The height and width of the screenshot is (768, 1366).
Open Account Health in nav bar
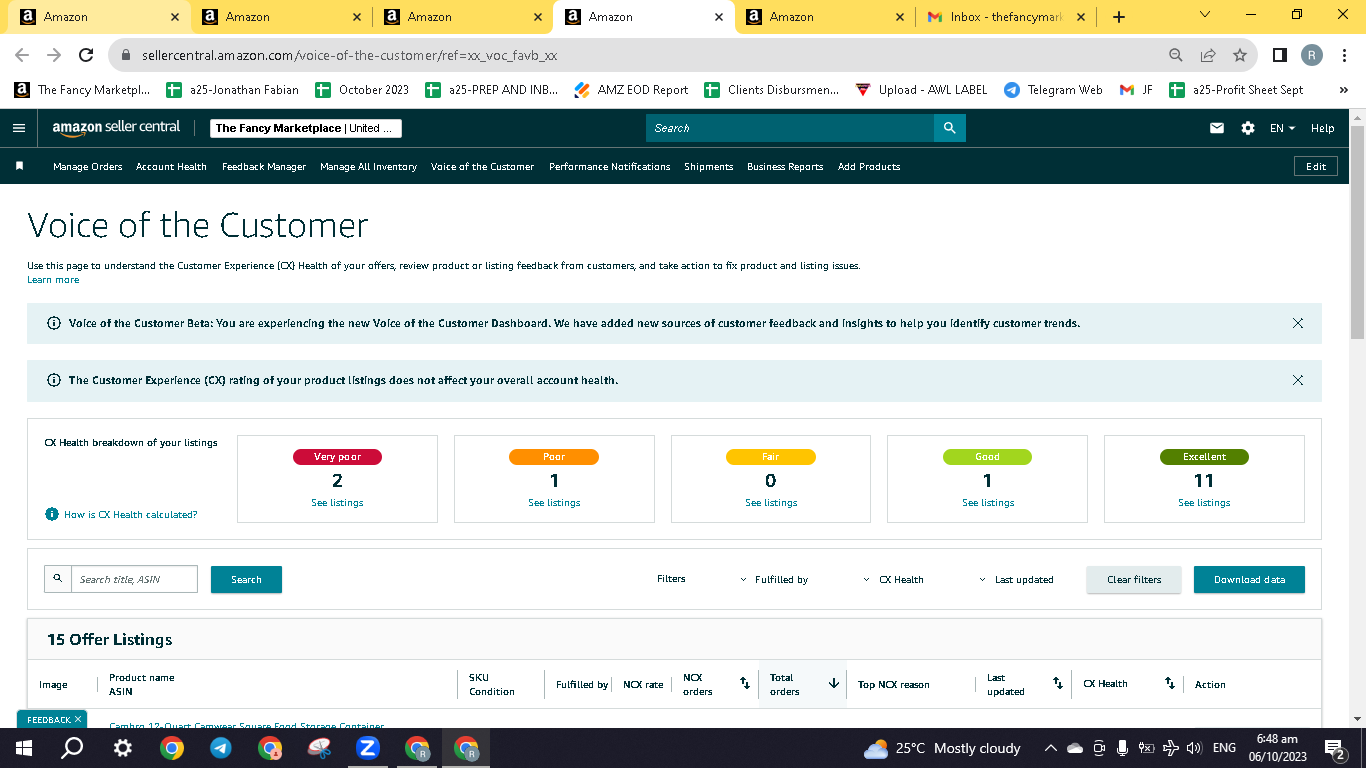(171, 167)
